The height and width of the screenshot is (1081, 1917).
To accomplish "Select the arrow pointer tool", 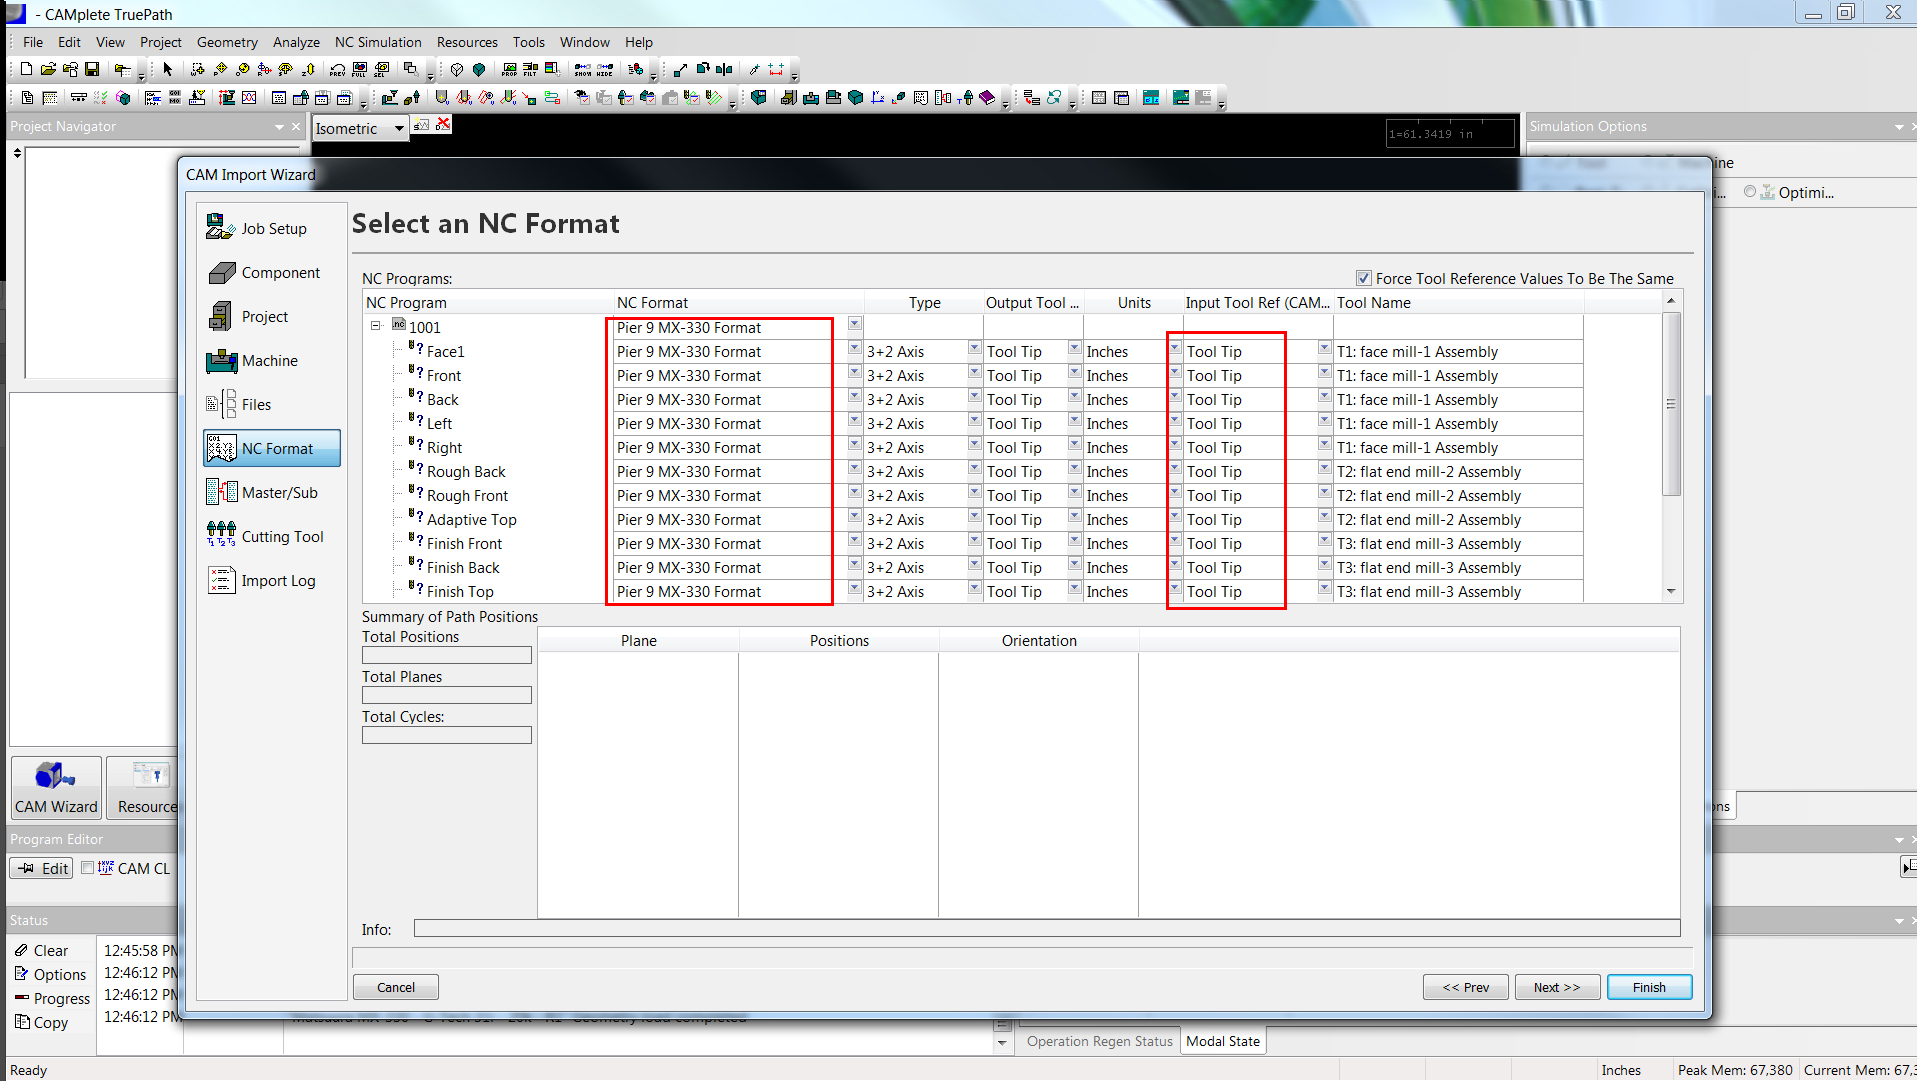I will pos(168,69).
